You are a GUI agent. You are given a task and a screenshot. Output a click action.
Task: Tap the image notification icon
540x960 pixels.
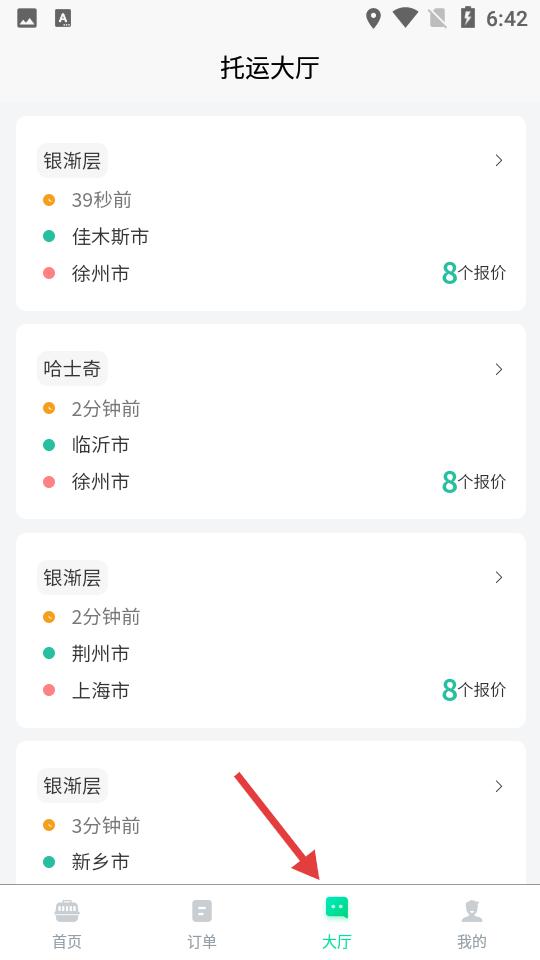tap(27, 18)
